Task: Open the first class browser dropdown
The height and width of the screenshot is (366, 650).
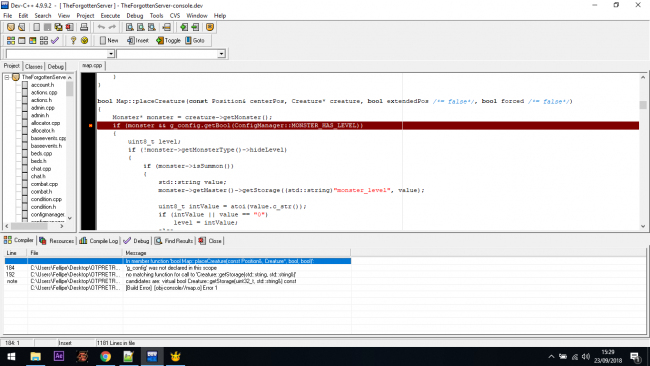Action: [x=111, y=54]
